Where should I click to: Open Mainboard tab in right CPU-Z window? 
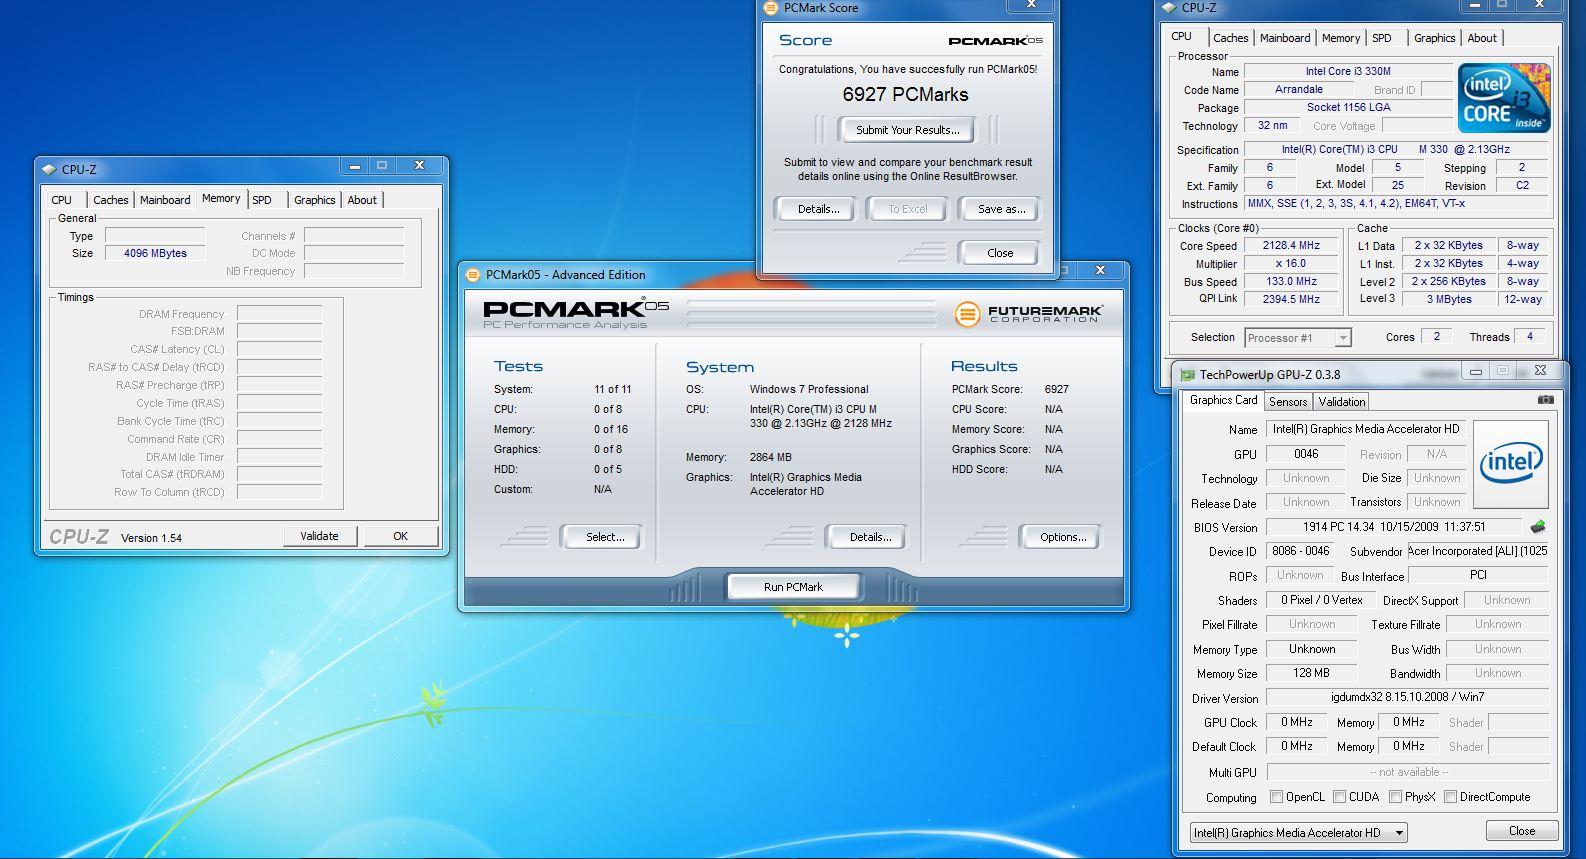tap(1285, 38)
